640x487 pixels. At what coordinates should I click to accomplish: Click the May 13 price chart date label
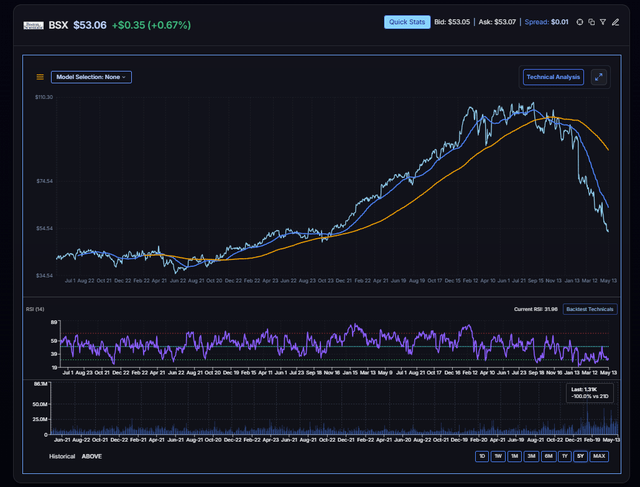[x=608, y=280]
